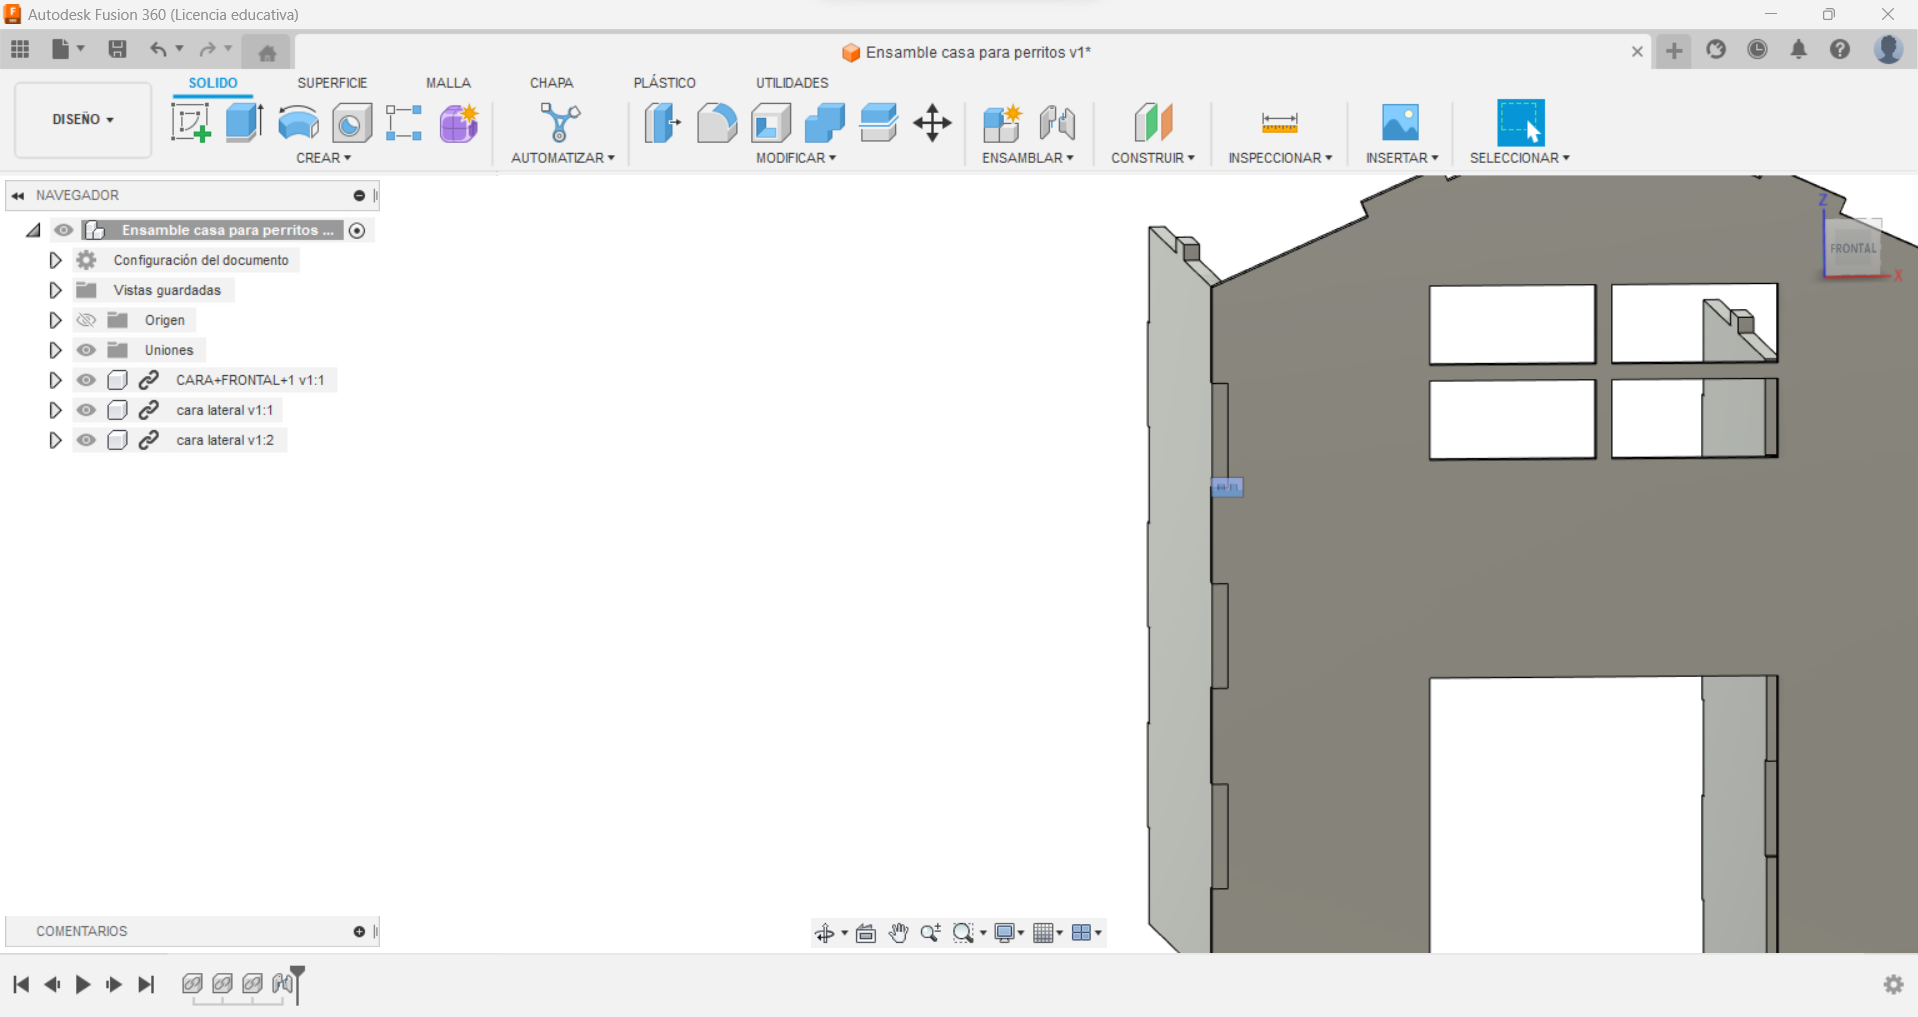Expand Vistas guardadas tree node

[55, 290]
